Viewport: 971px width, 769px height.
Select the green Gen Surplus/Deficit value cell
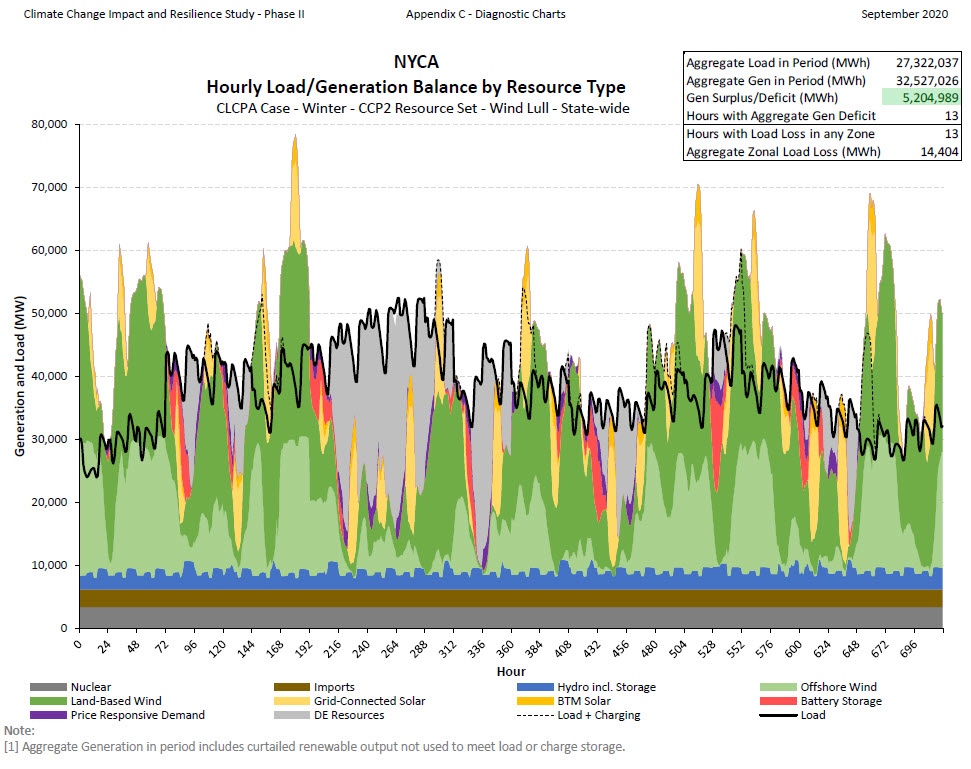921,98
